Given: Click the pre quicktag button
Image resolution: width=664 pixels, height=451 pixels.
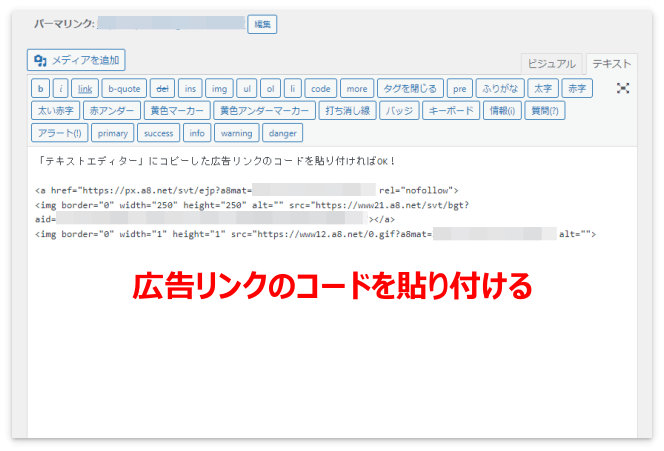Looking at the screenshot, I should coord(459,89).
